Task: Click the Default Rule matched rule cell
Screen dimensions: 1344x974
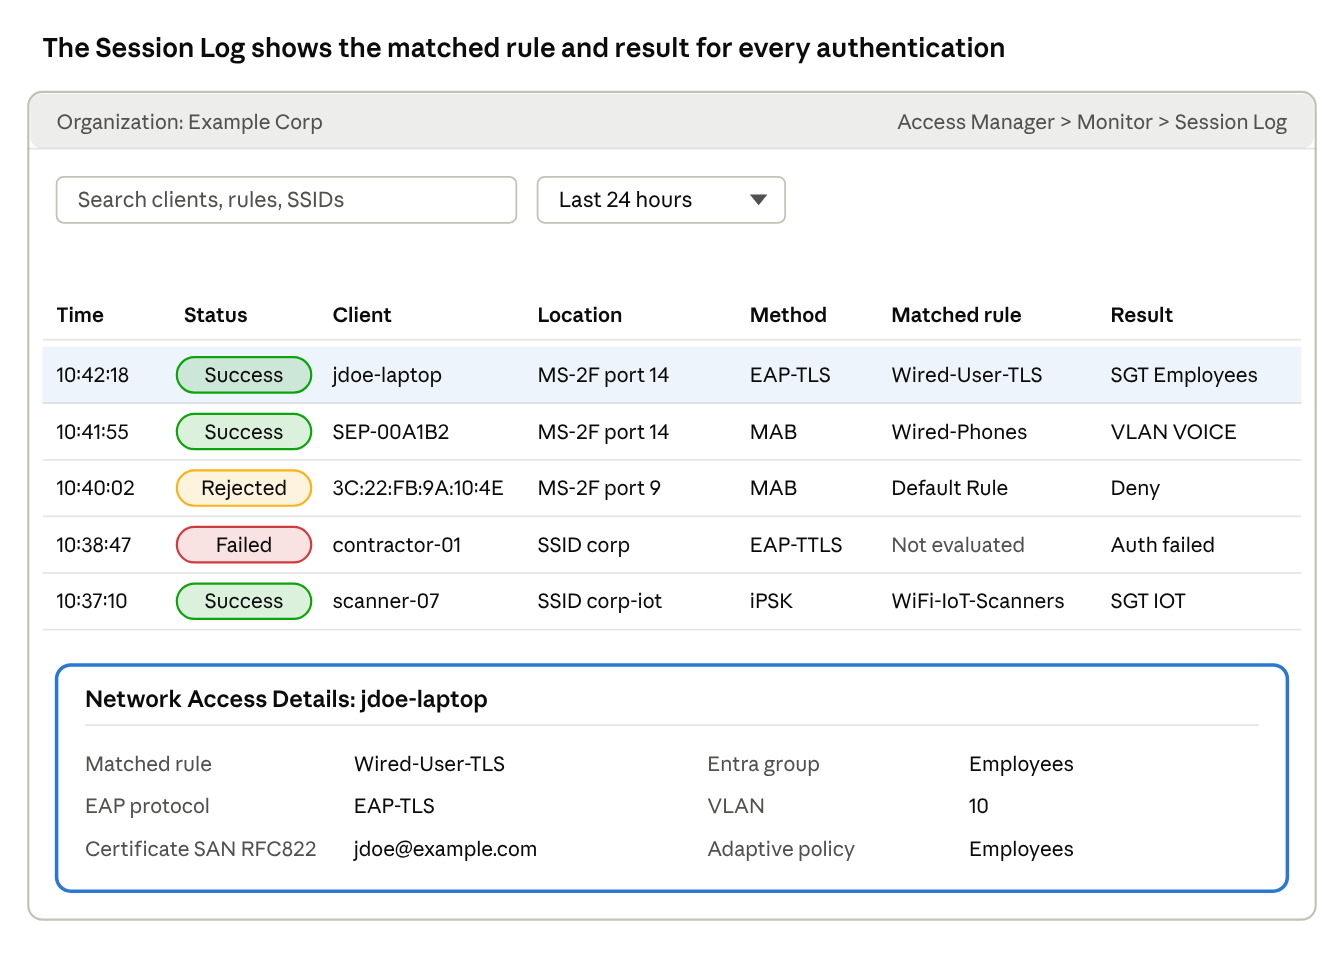Action: click(x=949, y=488)
